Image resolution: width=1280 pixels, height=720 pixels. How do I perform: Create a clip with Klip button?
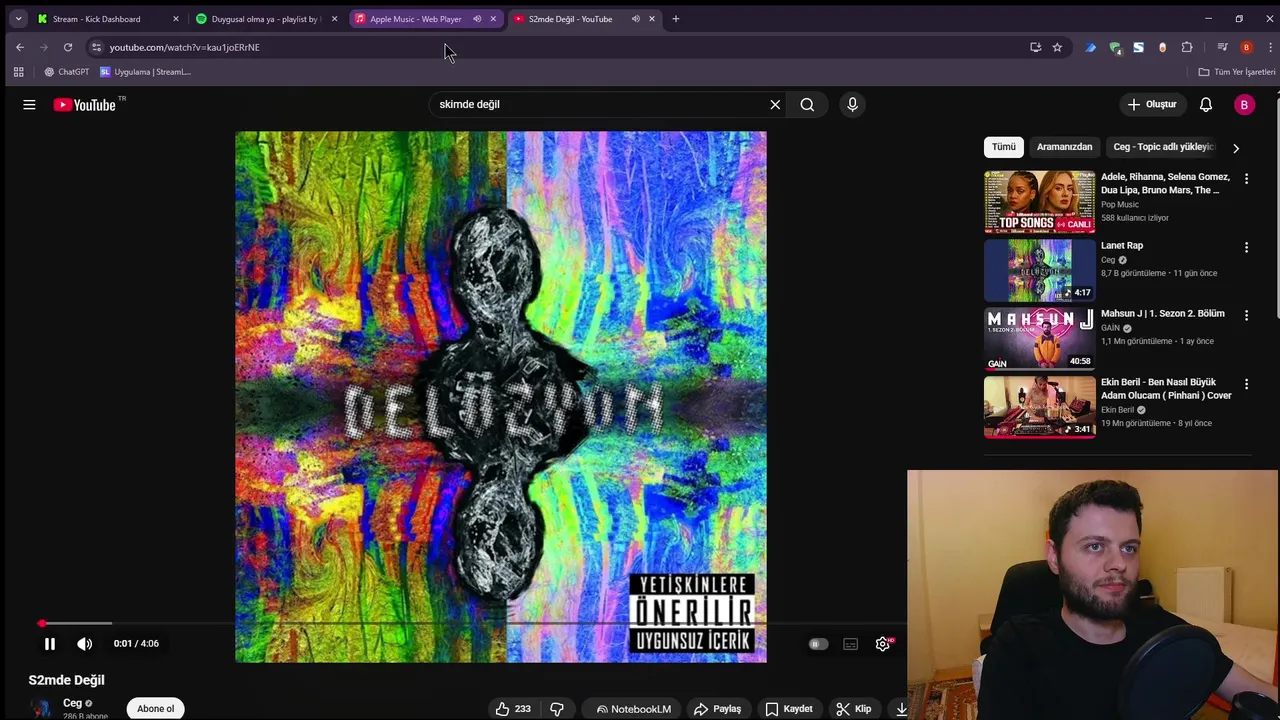point(853,708)
